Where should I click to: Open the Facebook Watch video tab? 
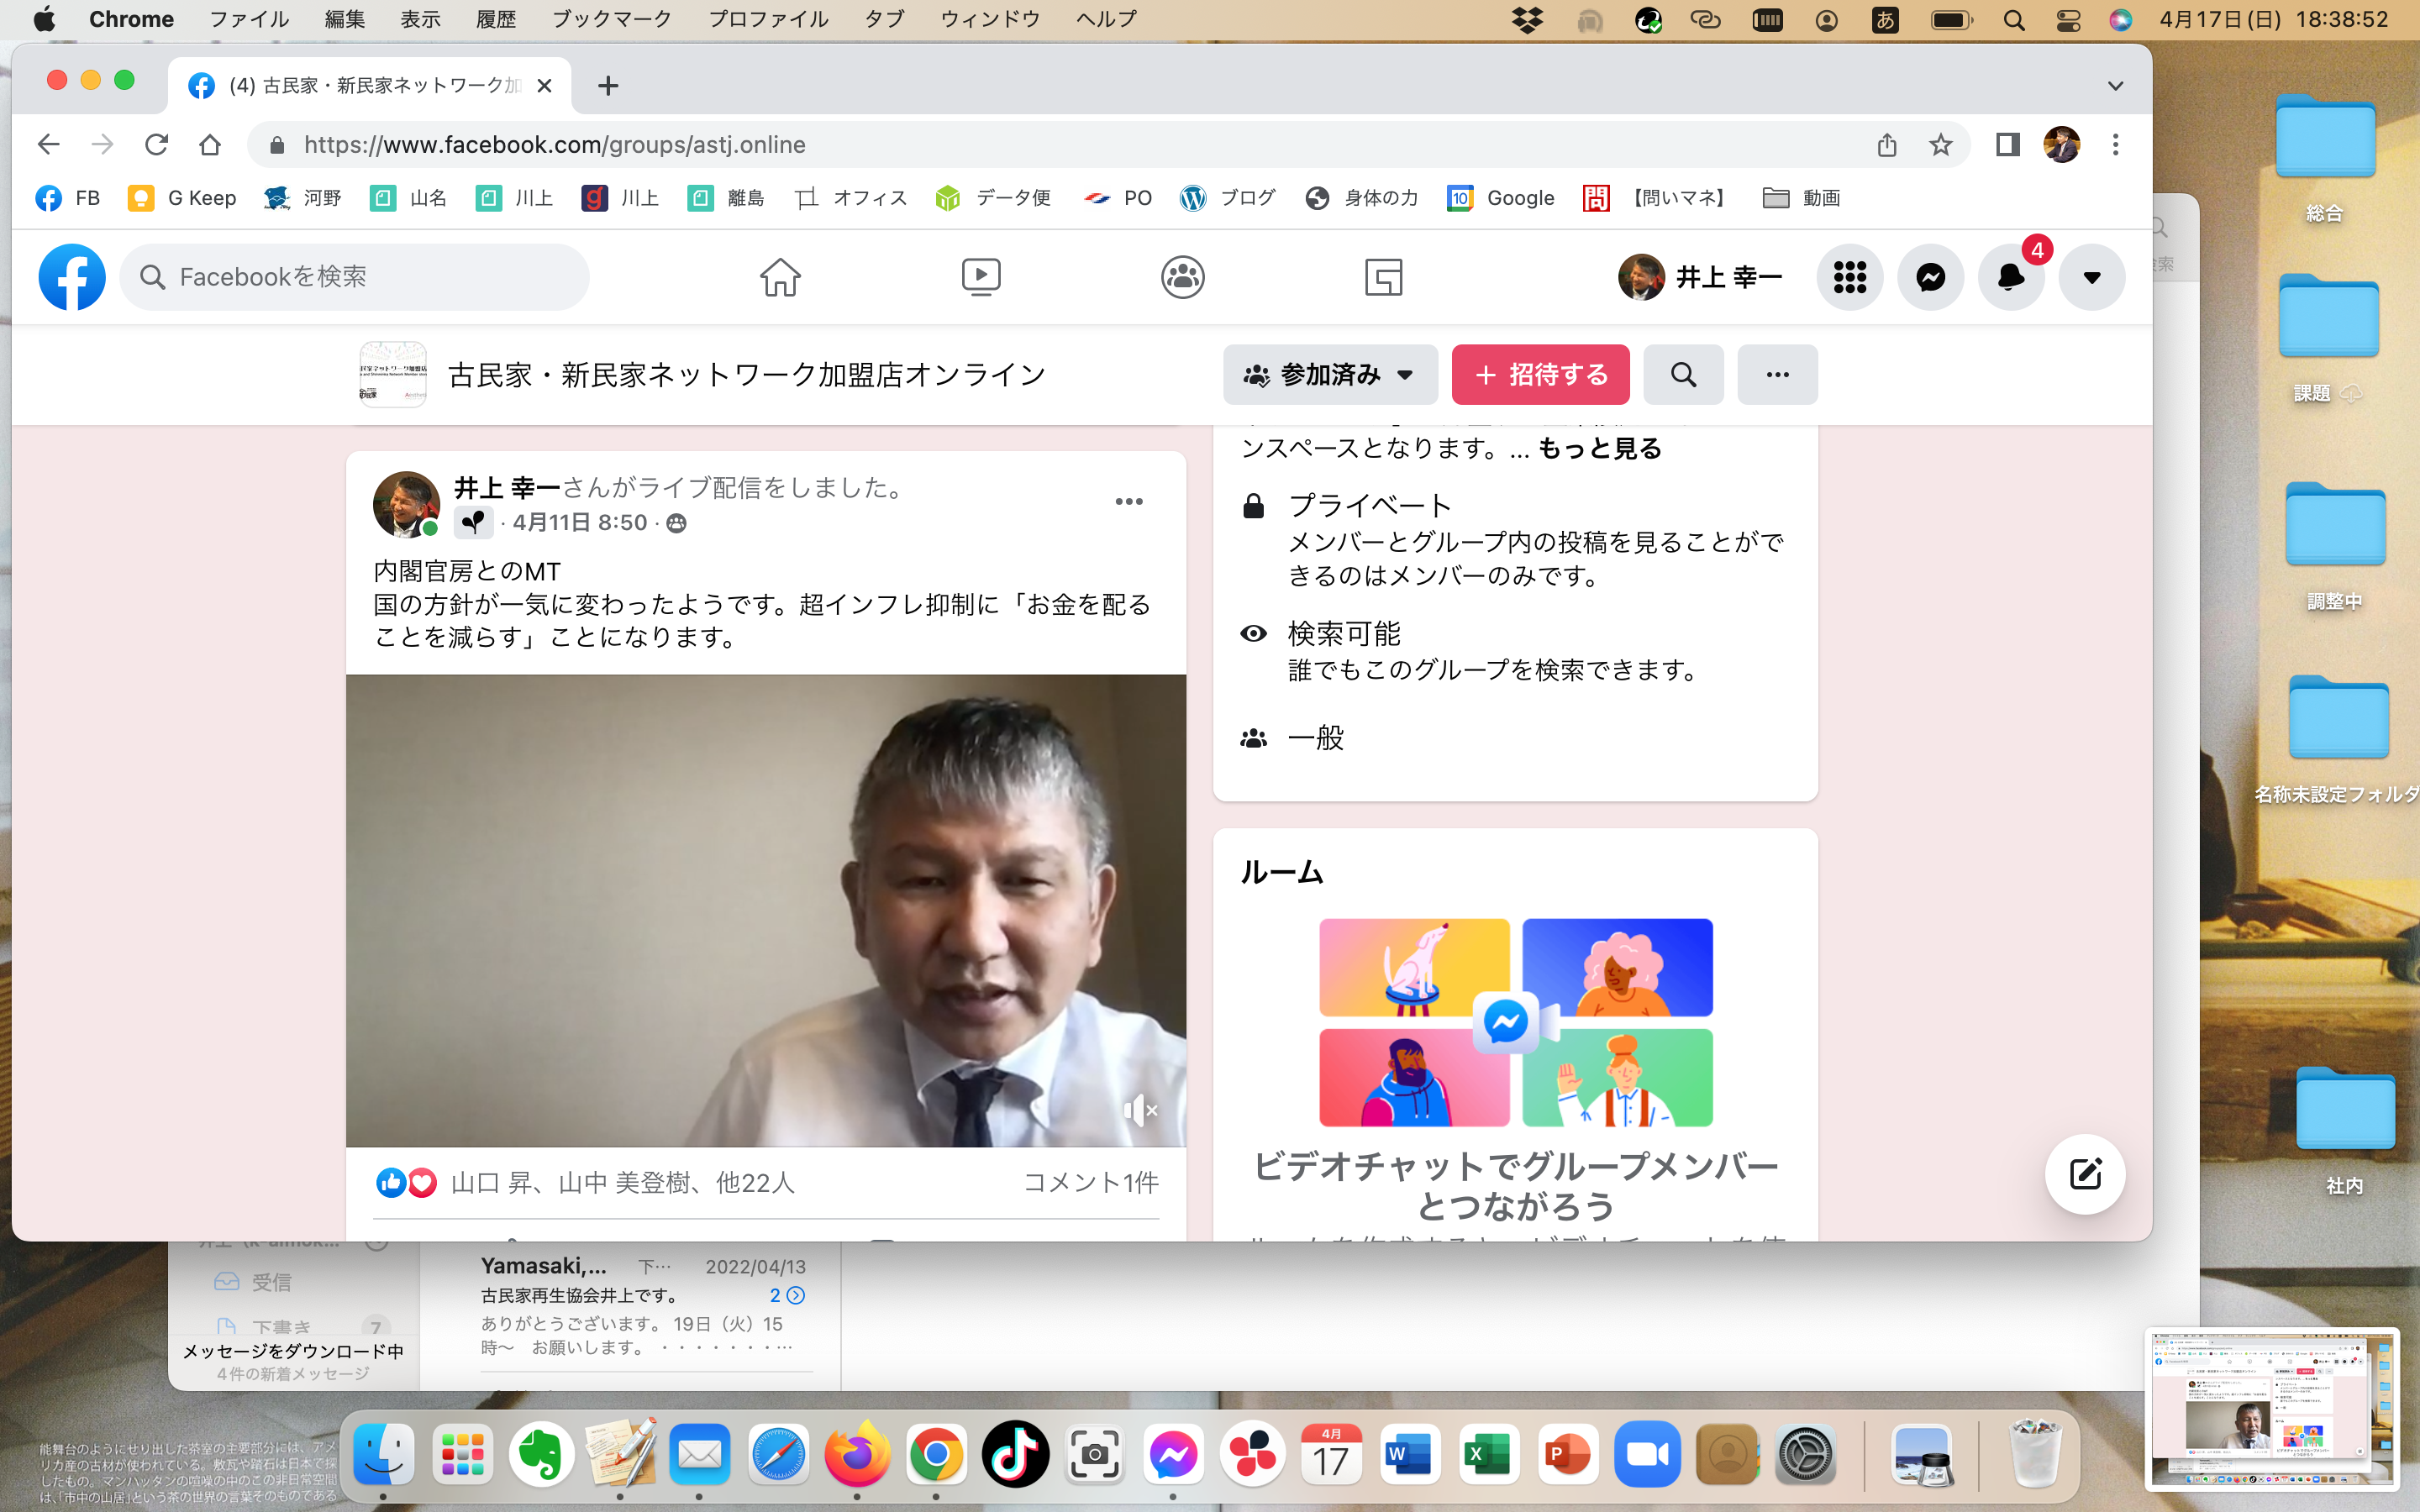pos(980,277)
